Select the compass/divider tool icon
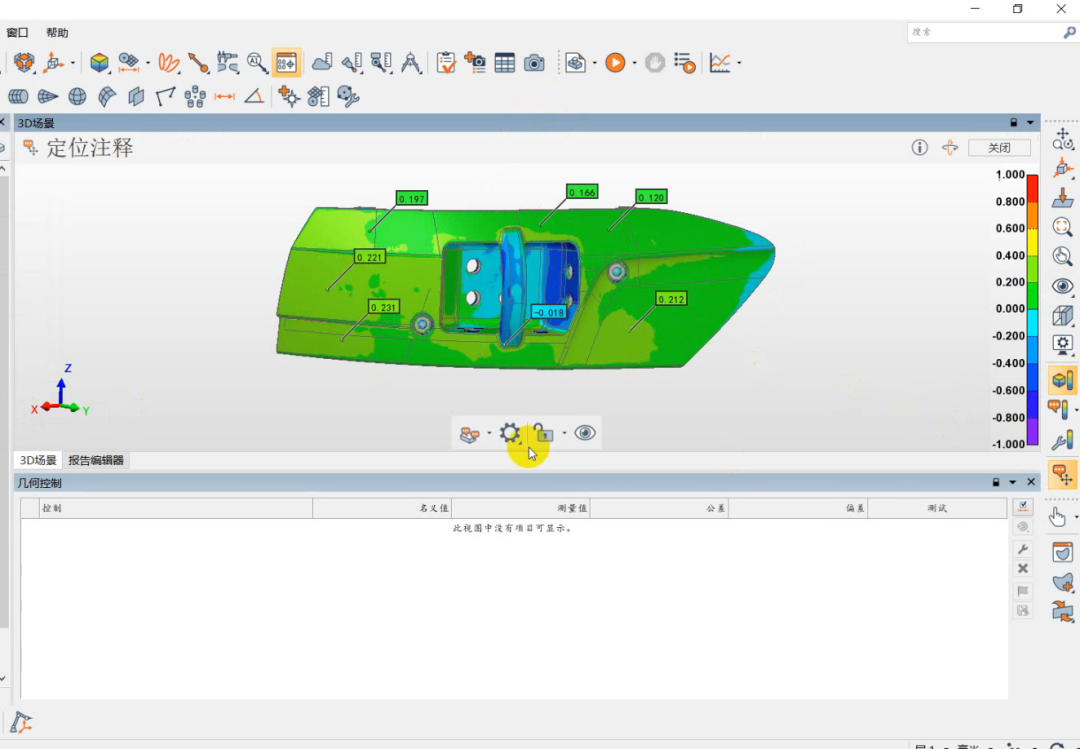This screenshot has height=749, width=1080. click(x=411, y=63)
